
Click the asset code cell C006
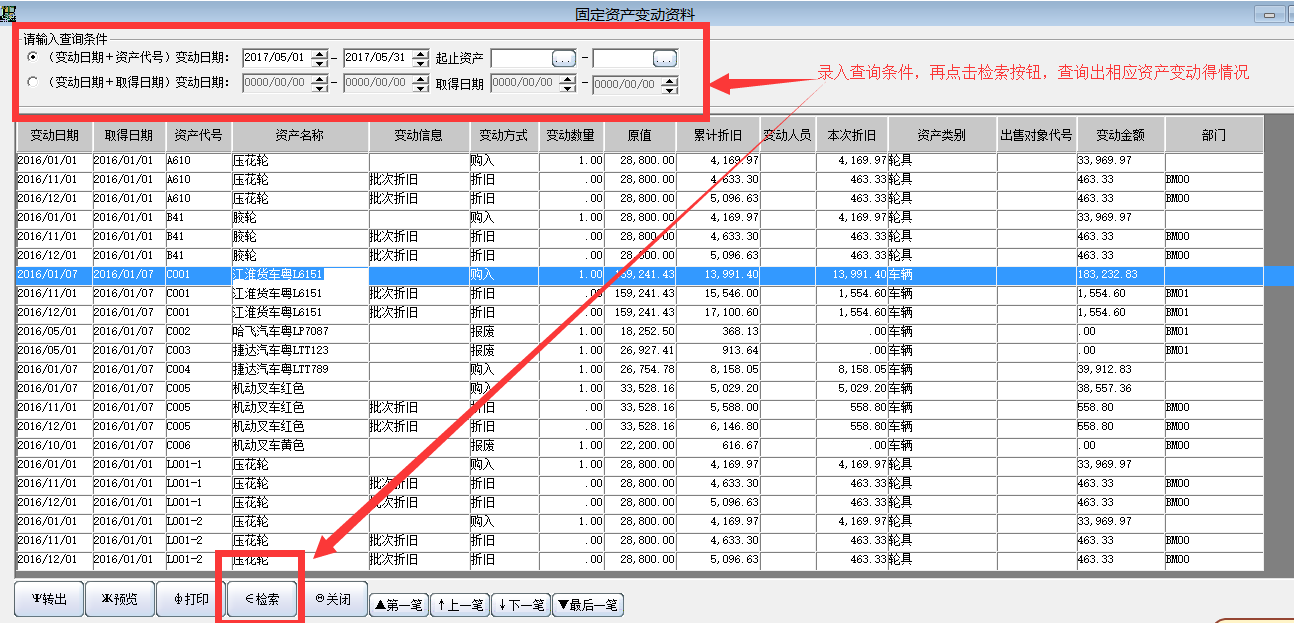coord(198,445)
